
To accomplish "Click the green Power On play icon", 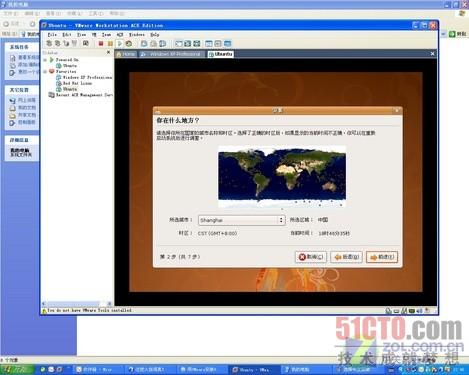I will (119, 44).
